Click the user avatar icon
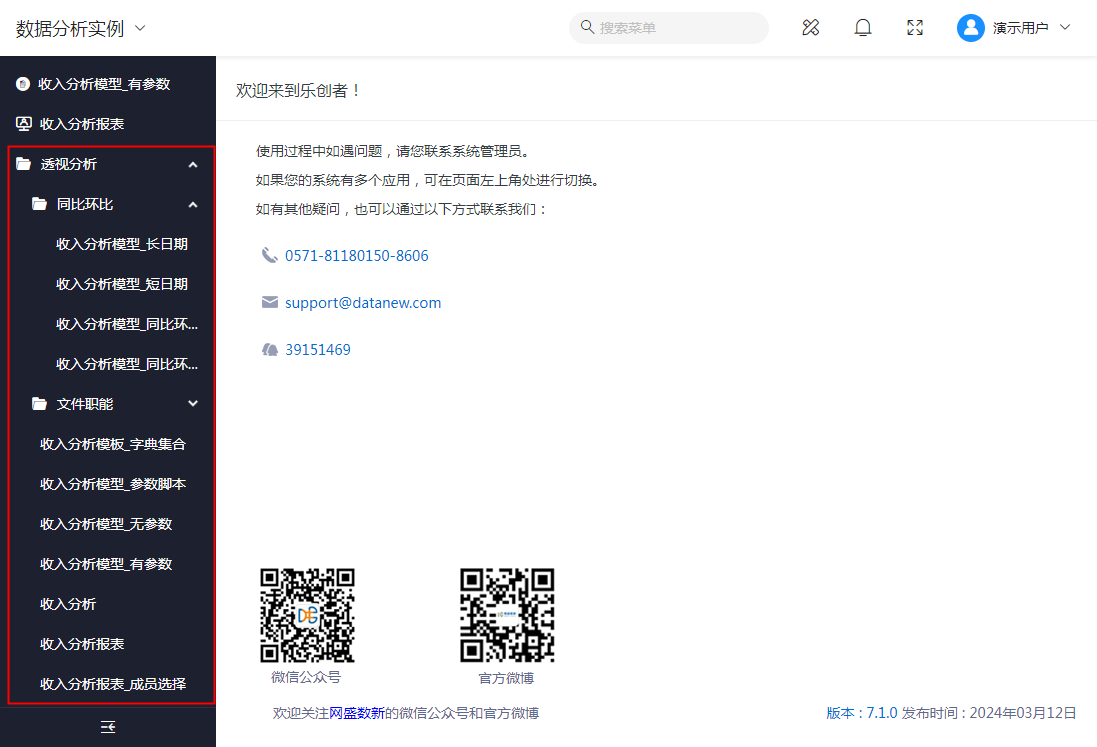 970,28
